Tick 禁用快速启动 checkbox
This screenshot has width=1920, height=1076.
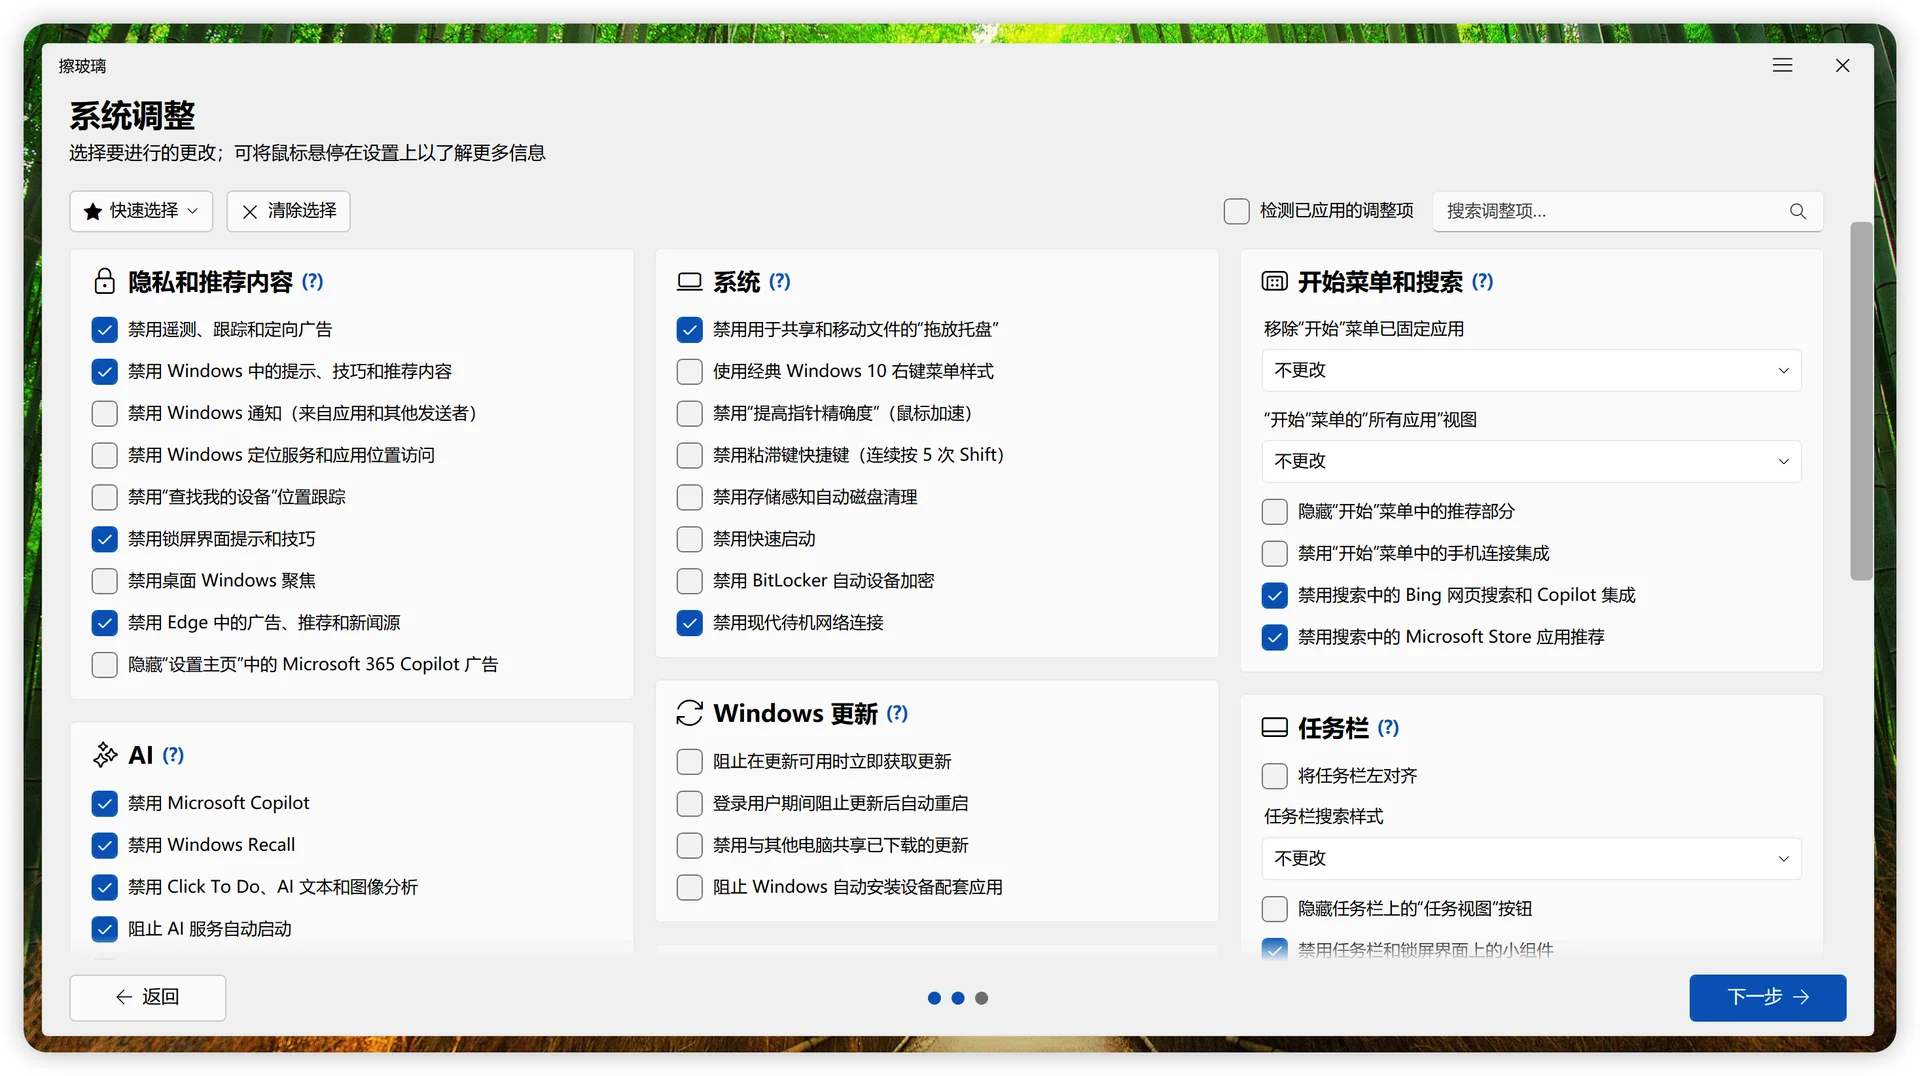689,539
